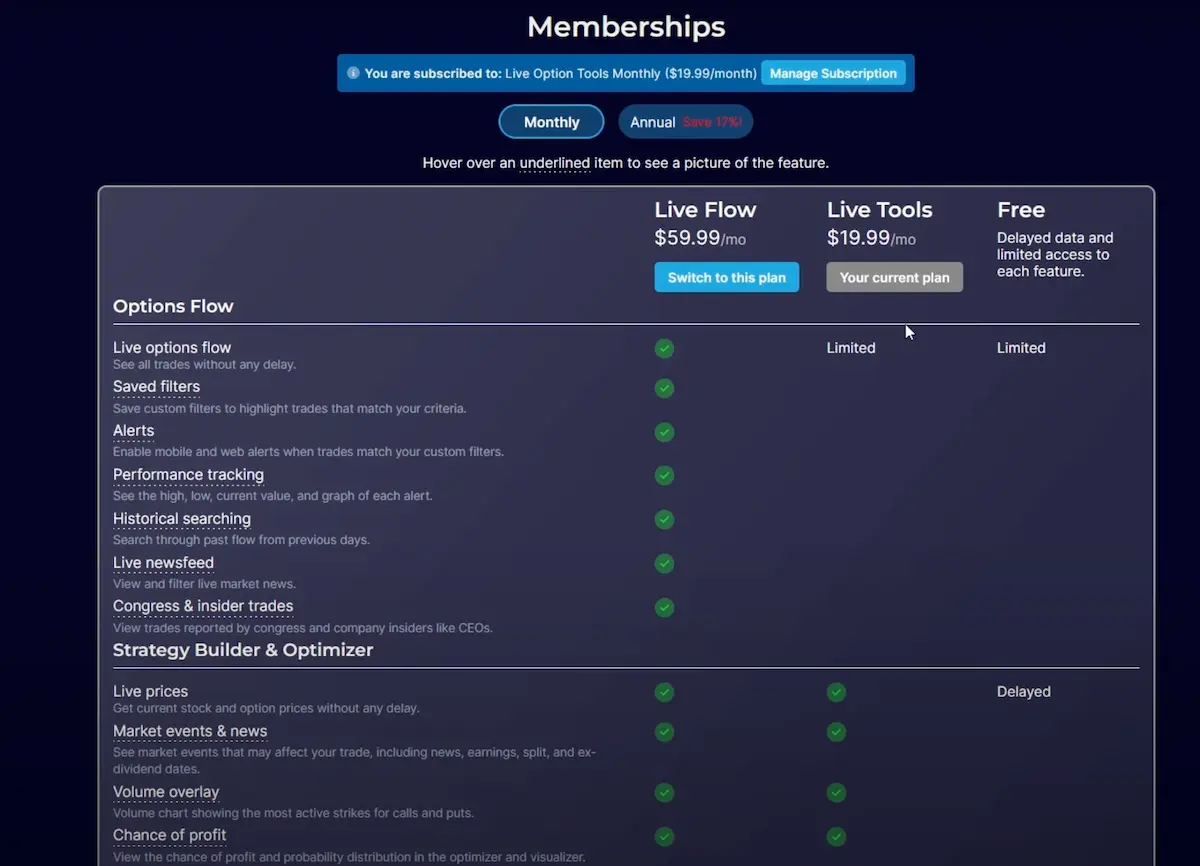Click the Live Tools plan heading
This screenshot has width=1200, height=866.
point(879,210)
